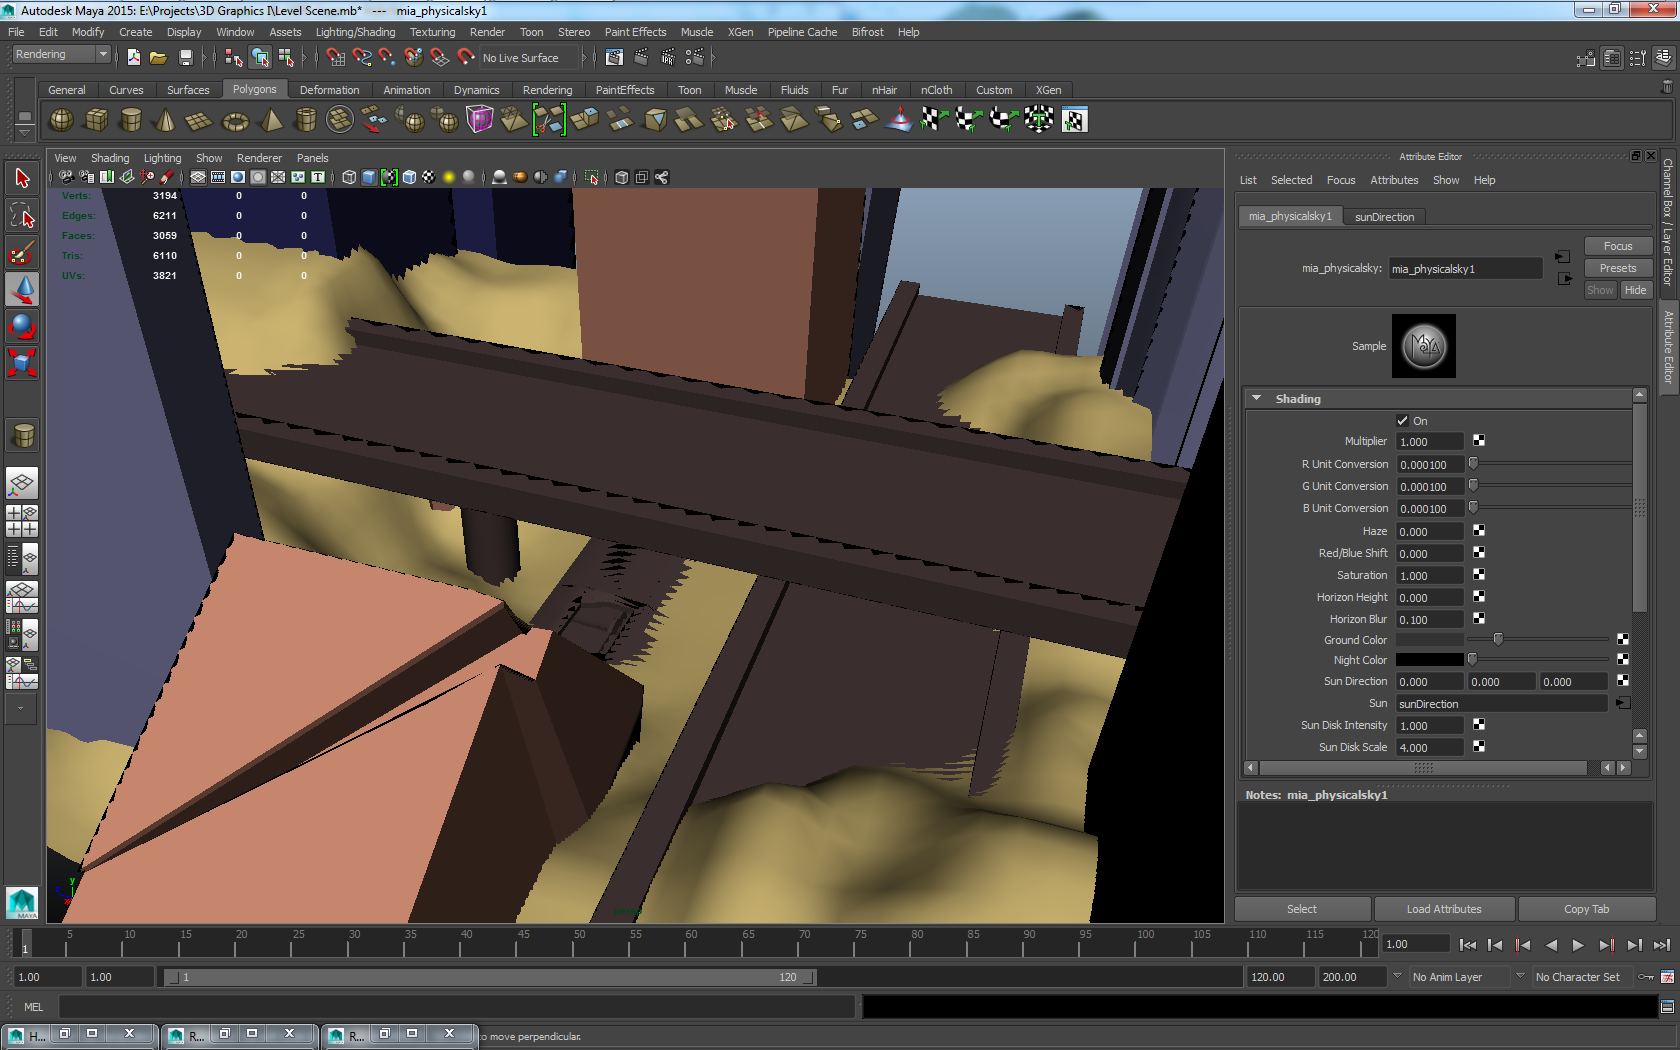Create a polygon sphere from the Polygons shelf
1680x1050 pixels.
(x=60, y=120)
